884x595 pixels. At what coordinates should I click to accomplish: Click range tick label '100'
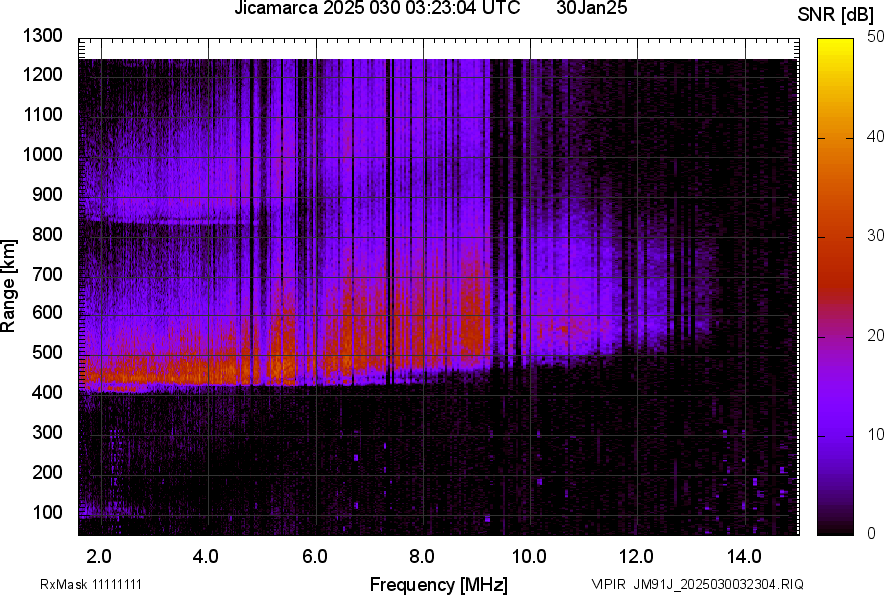(47, 512)
